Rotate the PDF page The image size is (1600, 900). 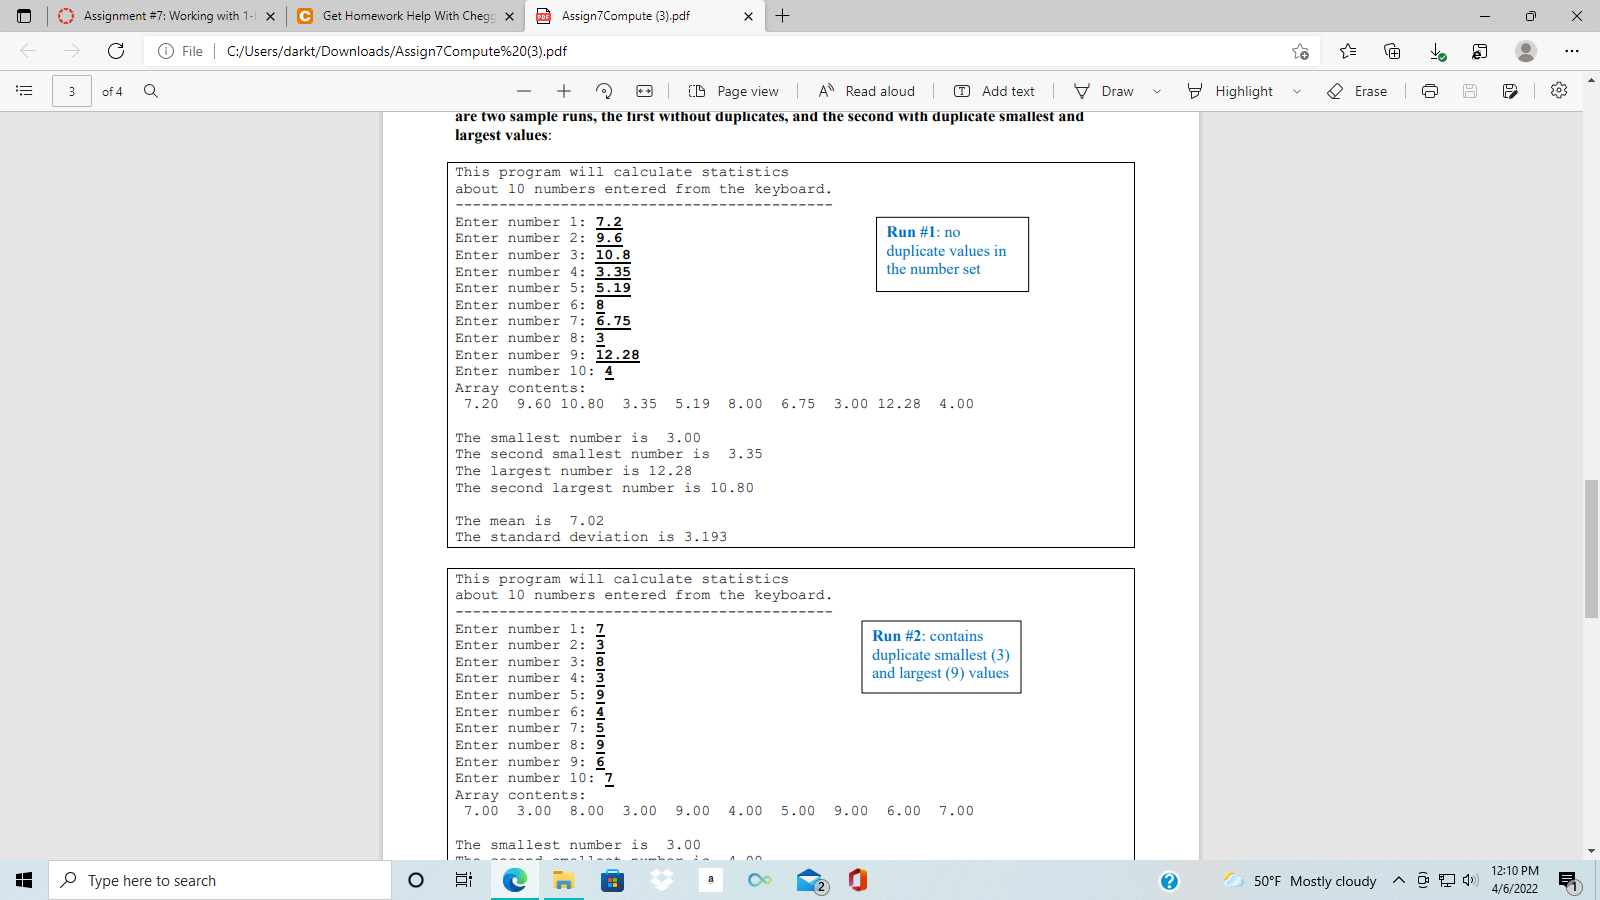[x=604, y=91]
